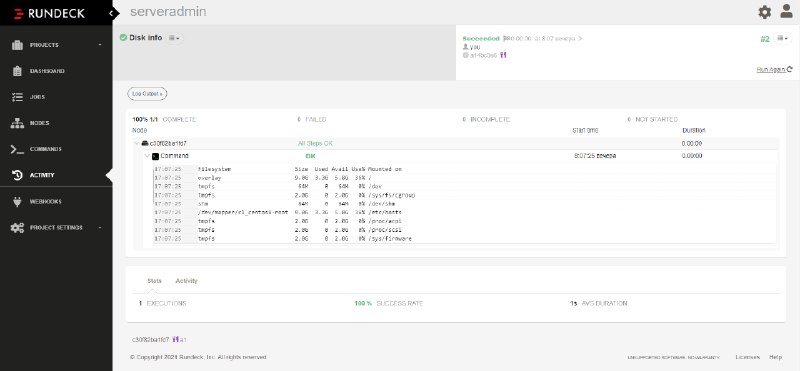The image size is (800, 371).
Task: Open the Disk info job actions dropdown
Action: (174, 38)
